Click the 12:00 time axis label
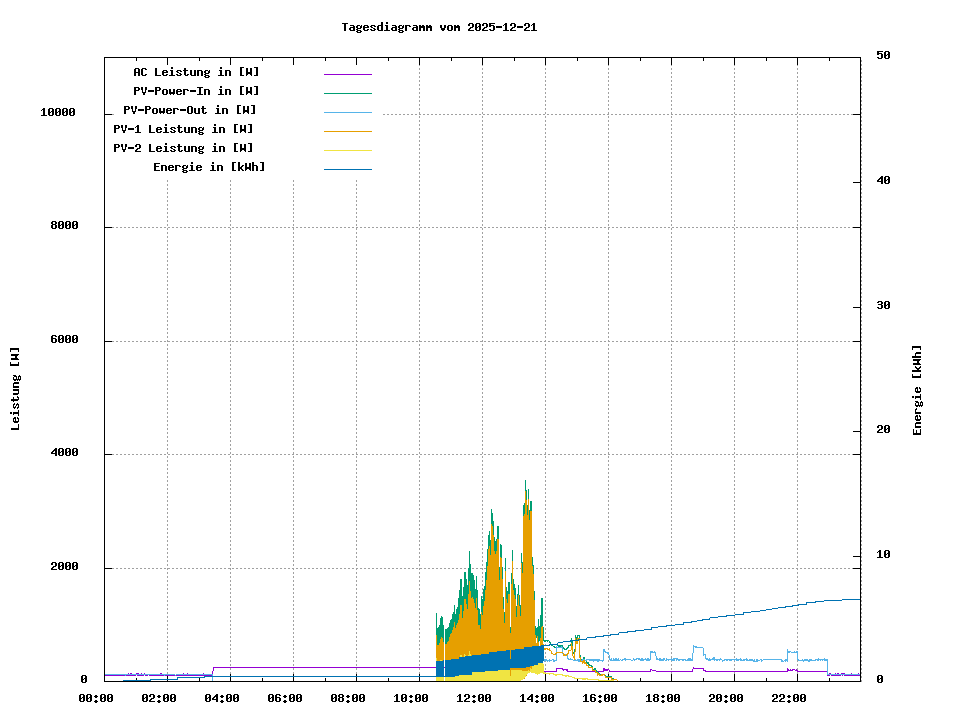Image resolution: width=960 pixels, height=720 pixels. [474, 698]
